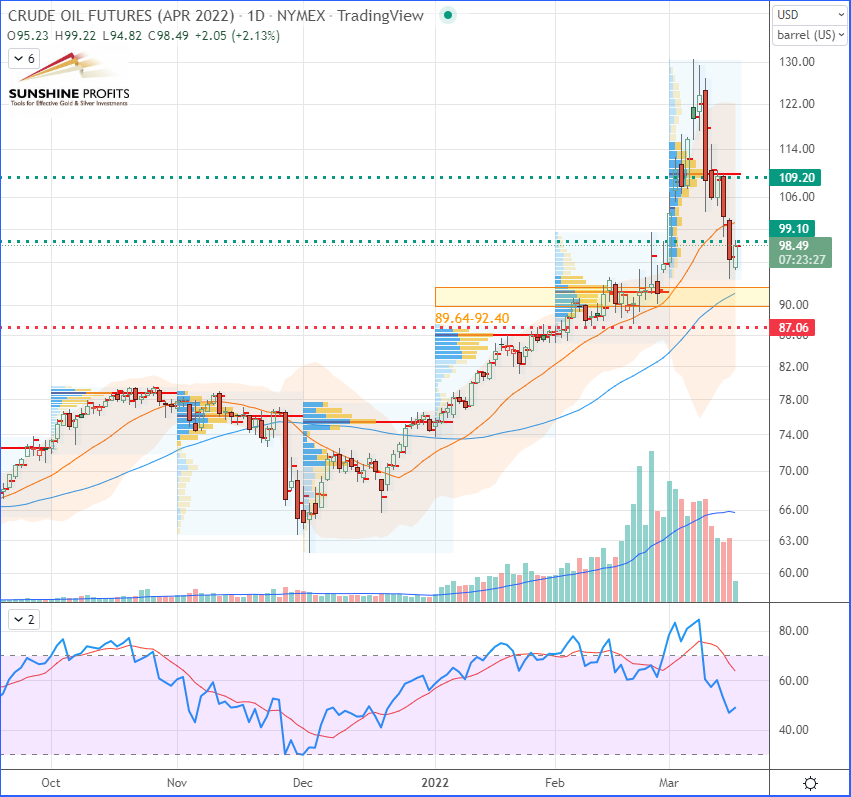Screen dimensions: 851x797
Task: Click the 70.00 price scale value
Action: 793,471
